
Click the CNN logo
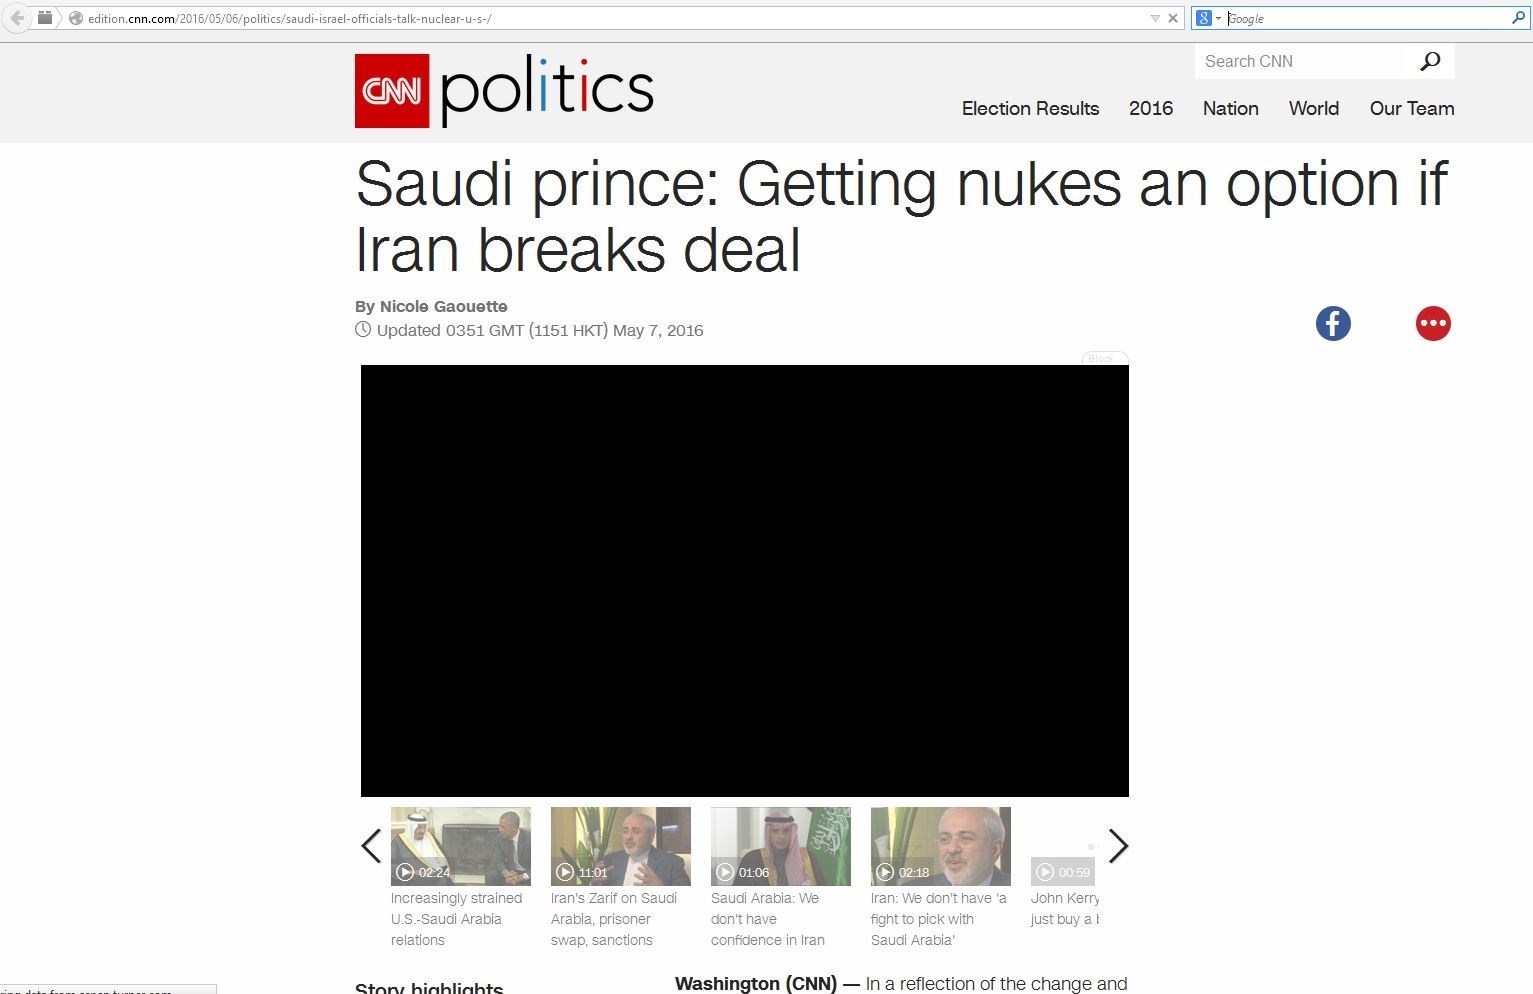392,91
